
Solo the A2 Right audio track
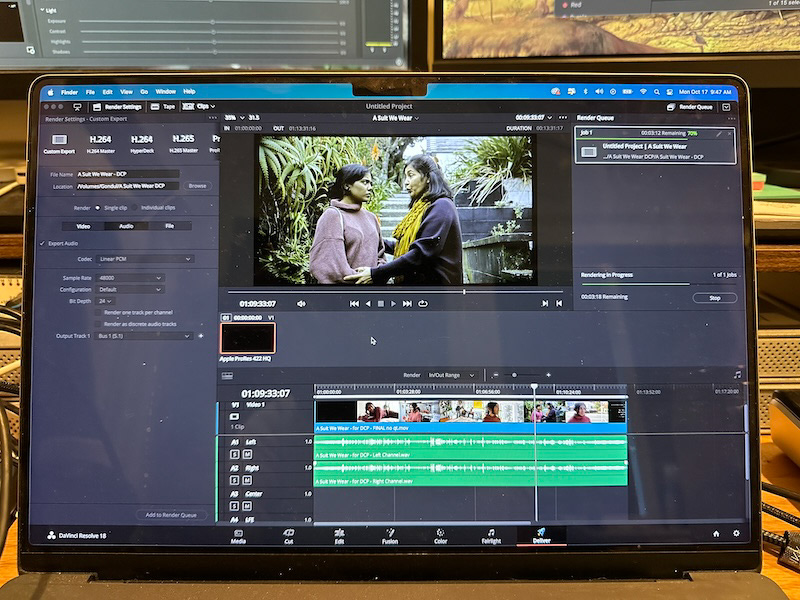[x=234, y=480]
